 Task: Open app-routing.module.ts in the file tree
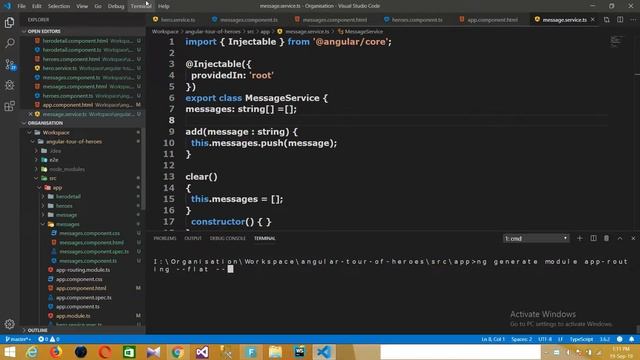point(83,270)
